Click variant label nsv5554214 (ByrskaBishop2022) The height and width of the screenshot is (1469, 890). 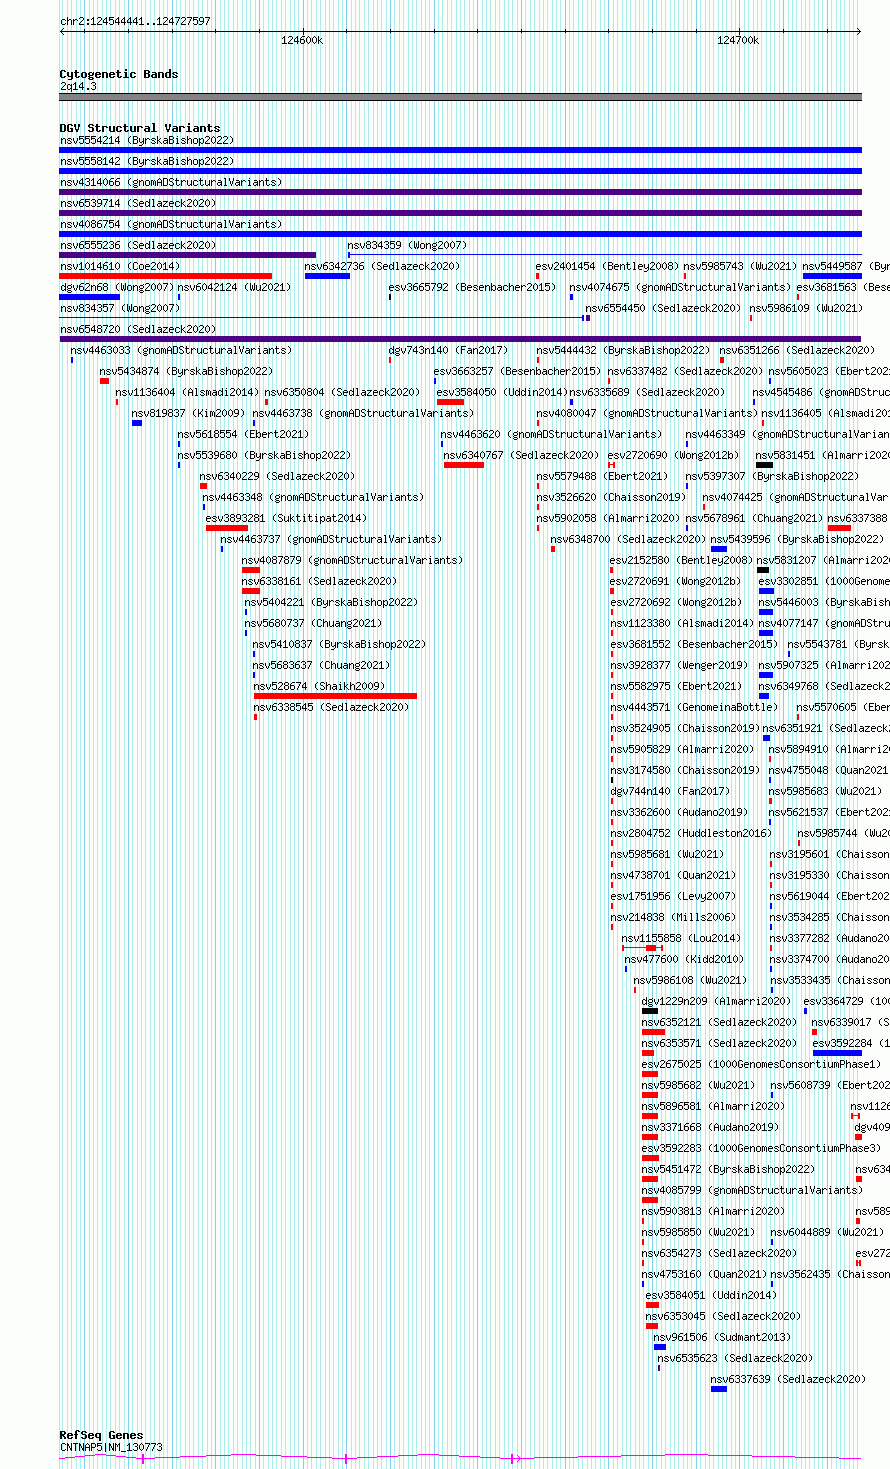click(x=147, y=141)
